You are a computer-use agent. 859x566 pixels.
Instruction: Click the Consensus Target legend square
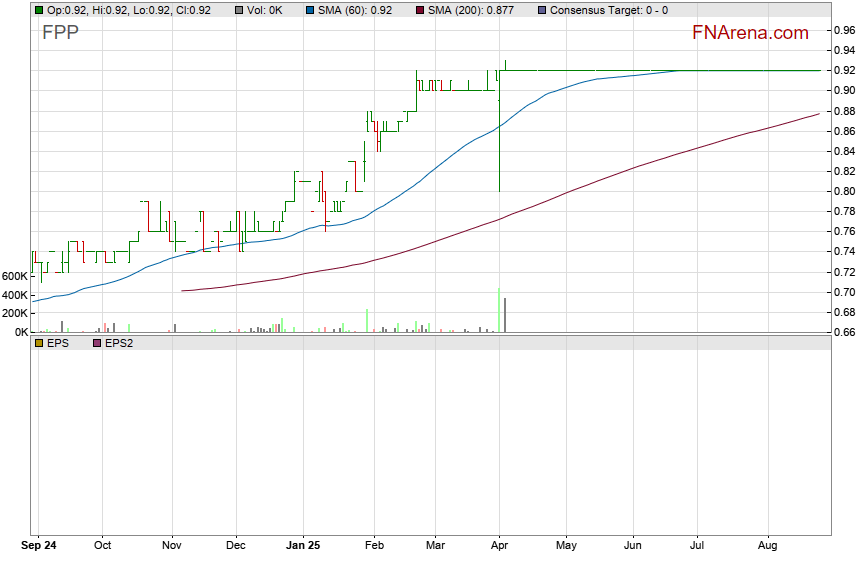coord(542,10)
